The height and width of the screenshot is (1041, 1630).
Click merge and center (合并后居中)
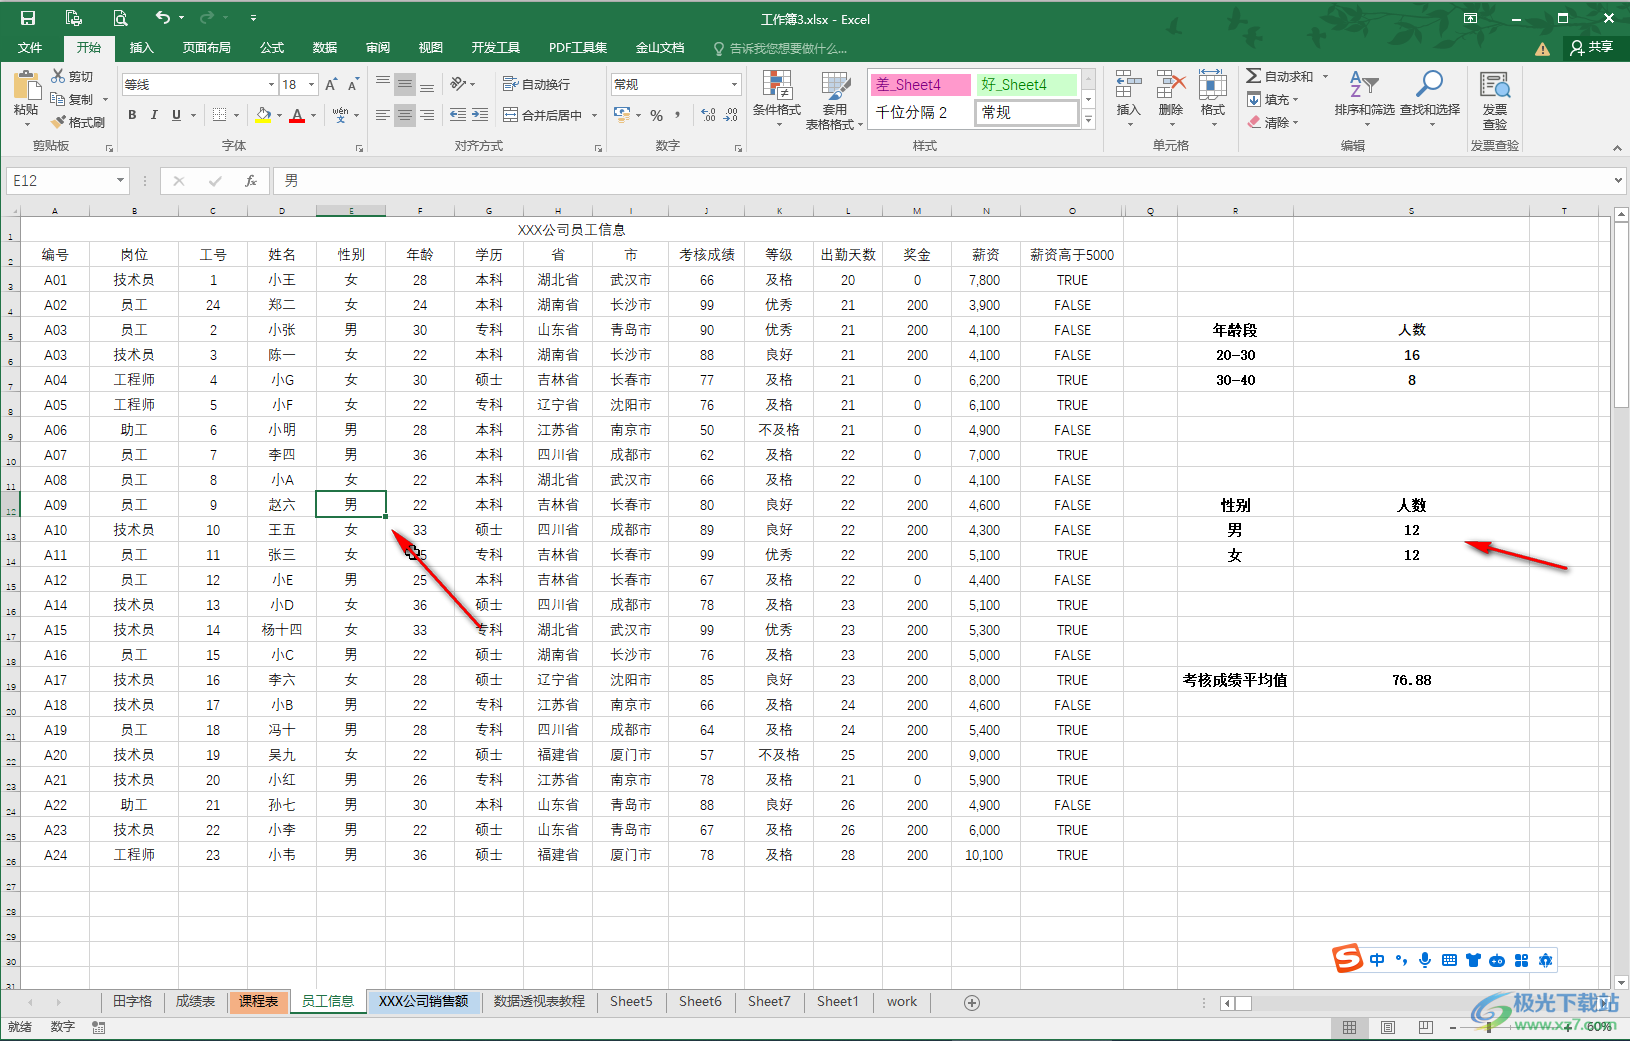(543, 115)
